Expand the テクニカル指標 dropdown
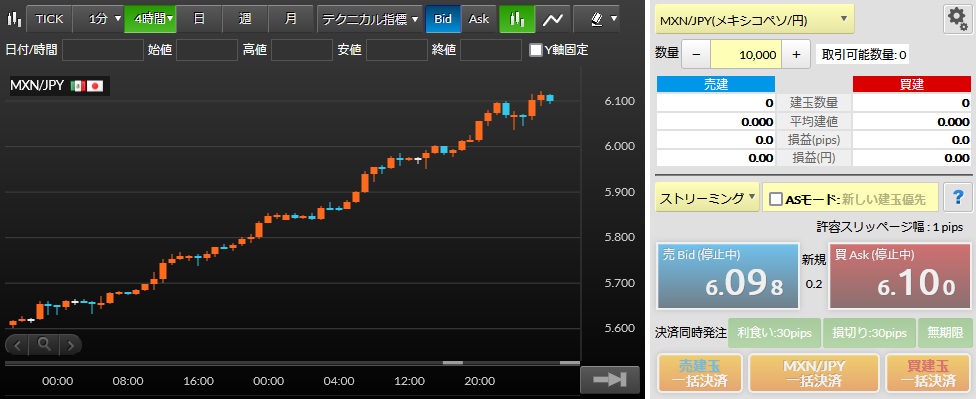The width and height of the screenshot is (976, 399). [x=370, y=19]
